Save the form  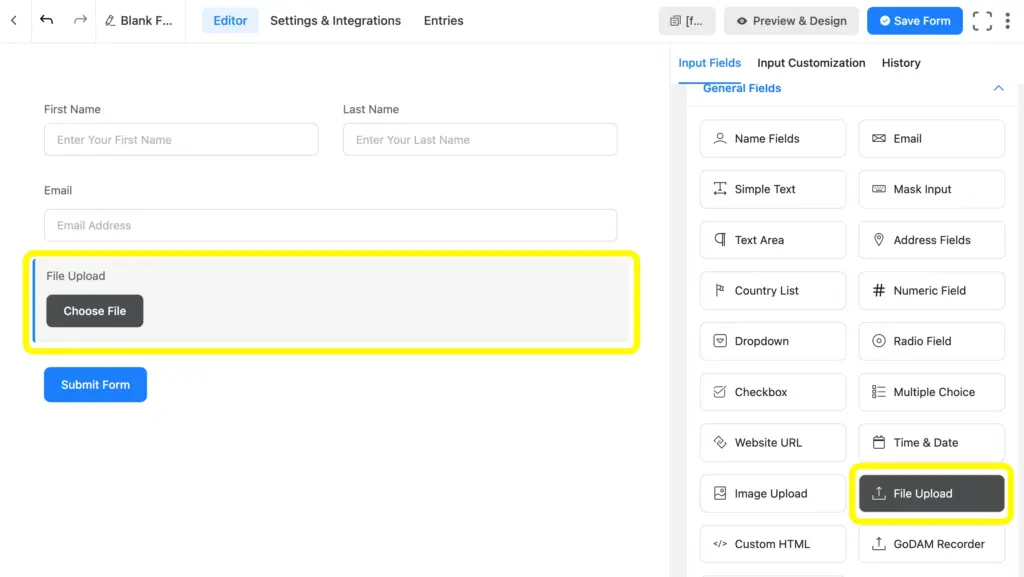click(914, 19)
